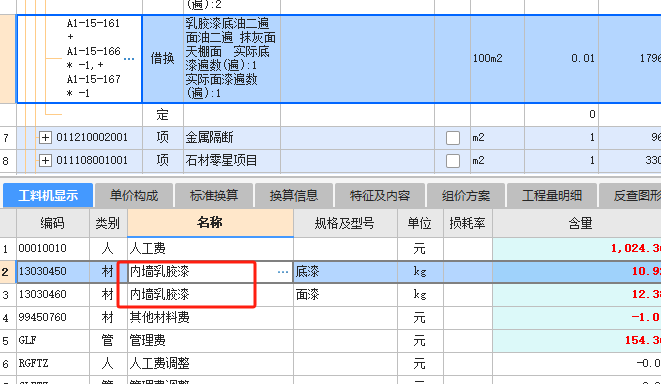Open ellipsis button beside code A1-15-161
The image size is (661, 384).
tap(129, 59)
